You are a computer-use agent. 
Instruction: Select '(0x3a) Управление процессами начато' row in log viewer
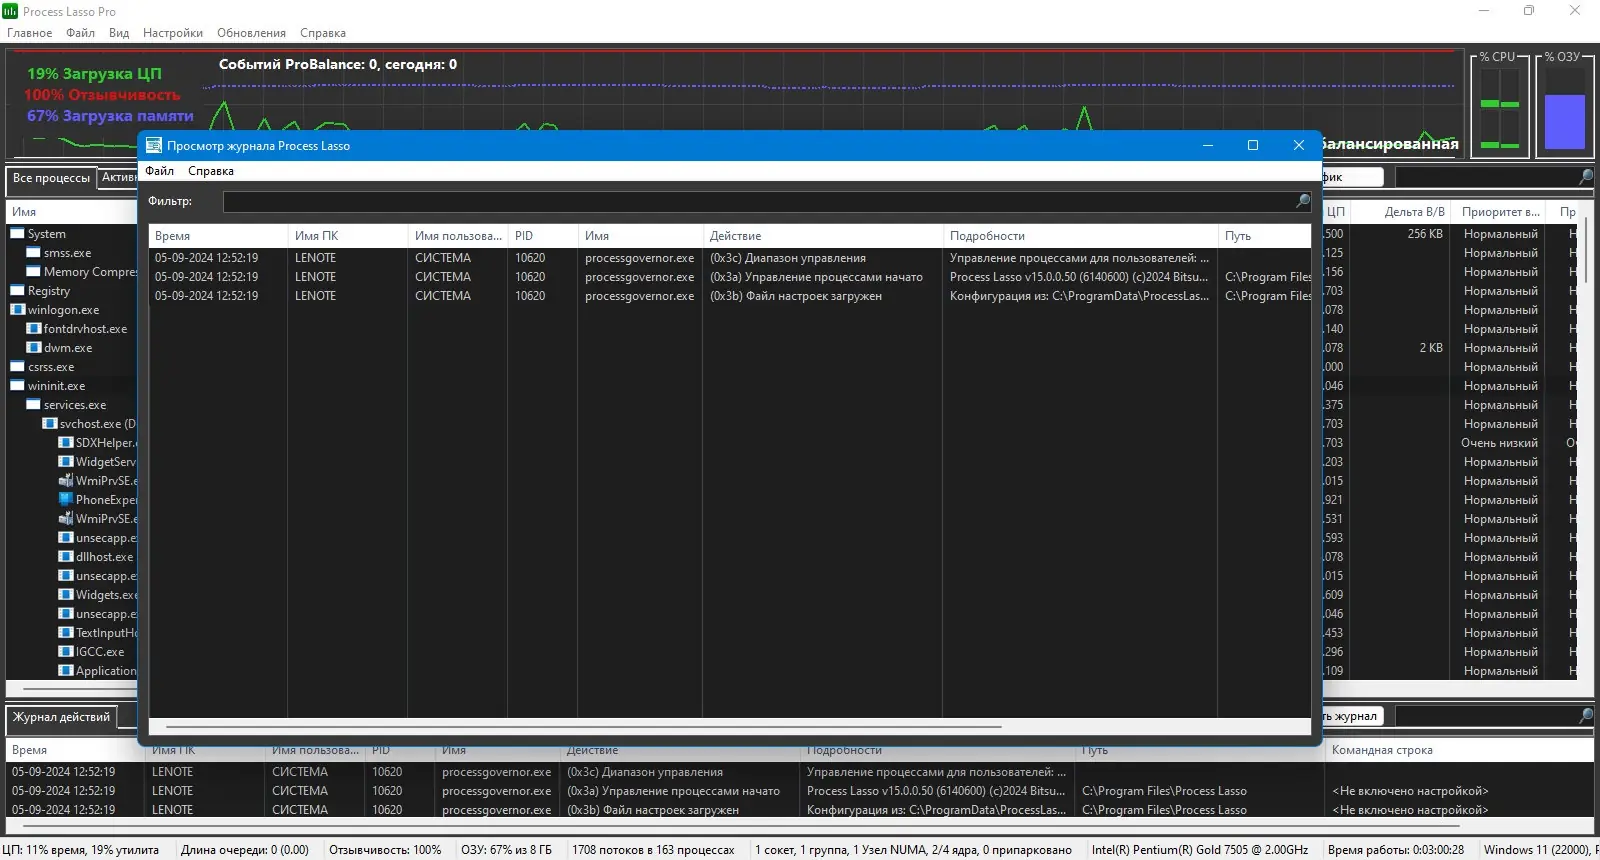coord(729,277)
